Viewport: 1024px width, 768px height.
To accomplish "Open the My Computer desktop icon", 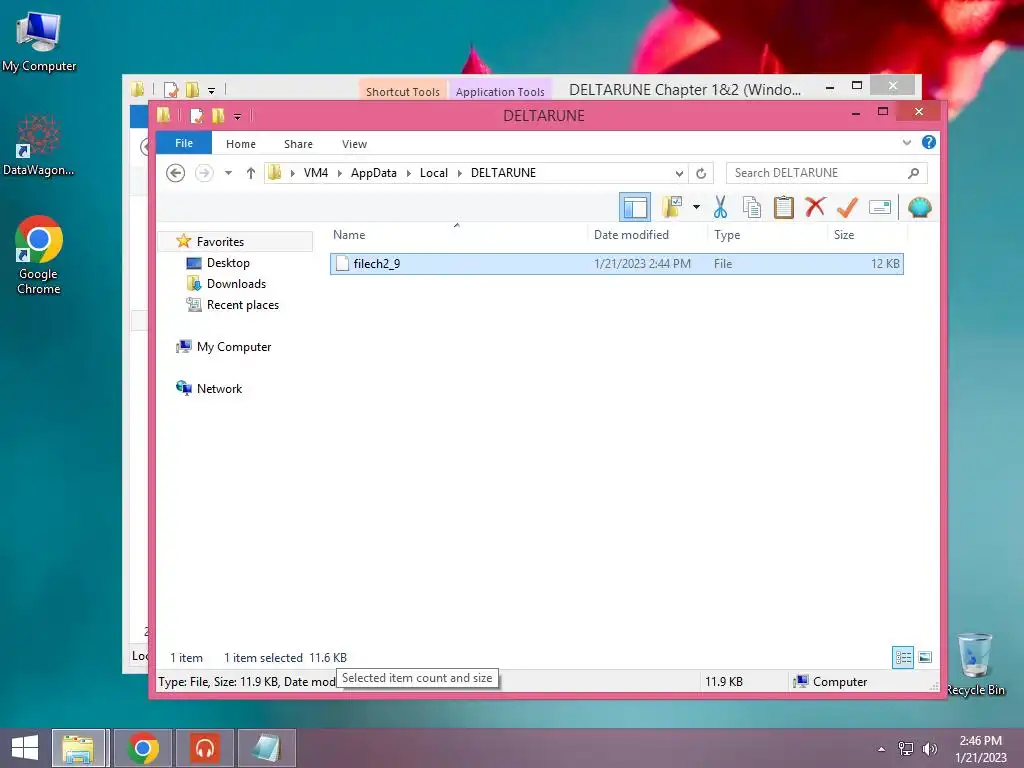I will (x=39, y=41).
